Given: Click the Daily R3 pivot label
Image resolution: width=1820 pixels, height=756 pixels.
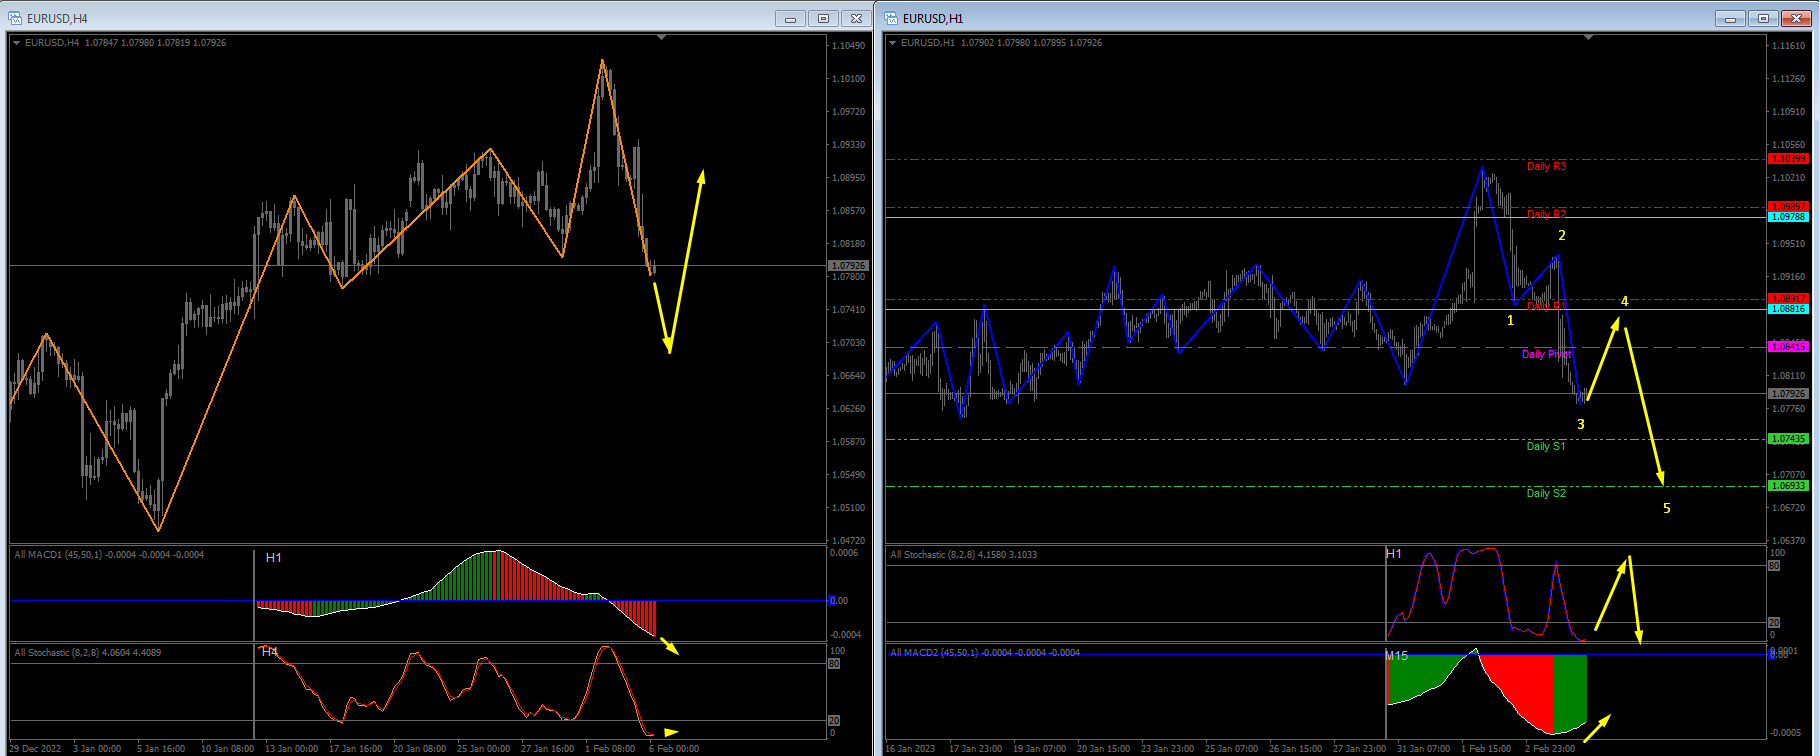Looking at the screenshot, I should pyautogui.click(x=1546, y=166).
